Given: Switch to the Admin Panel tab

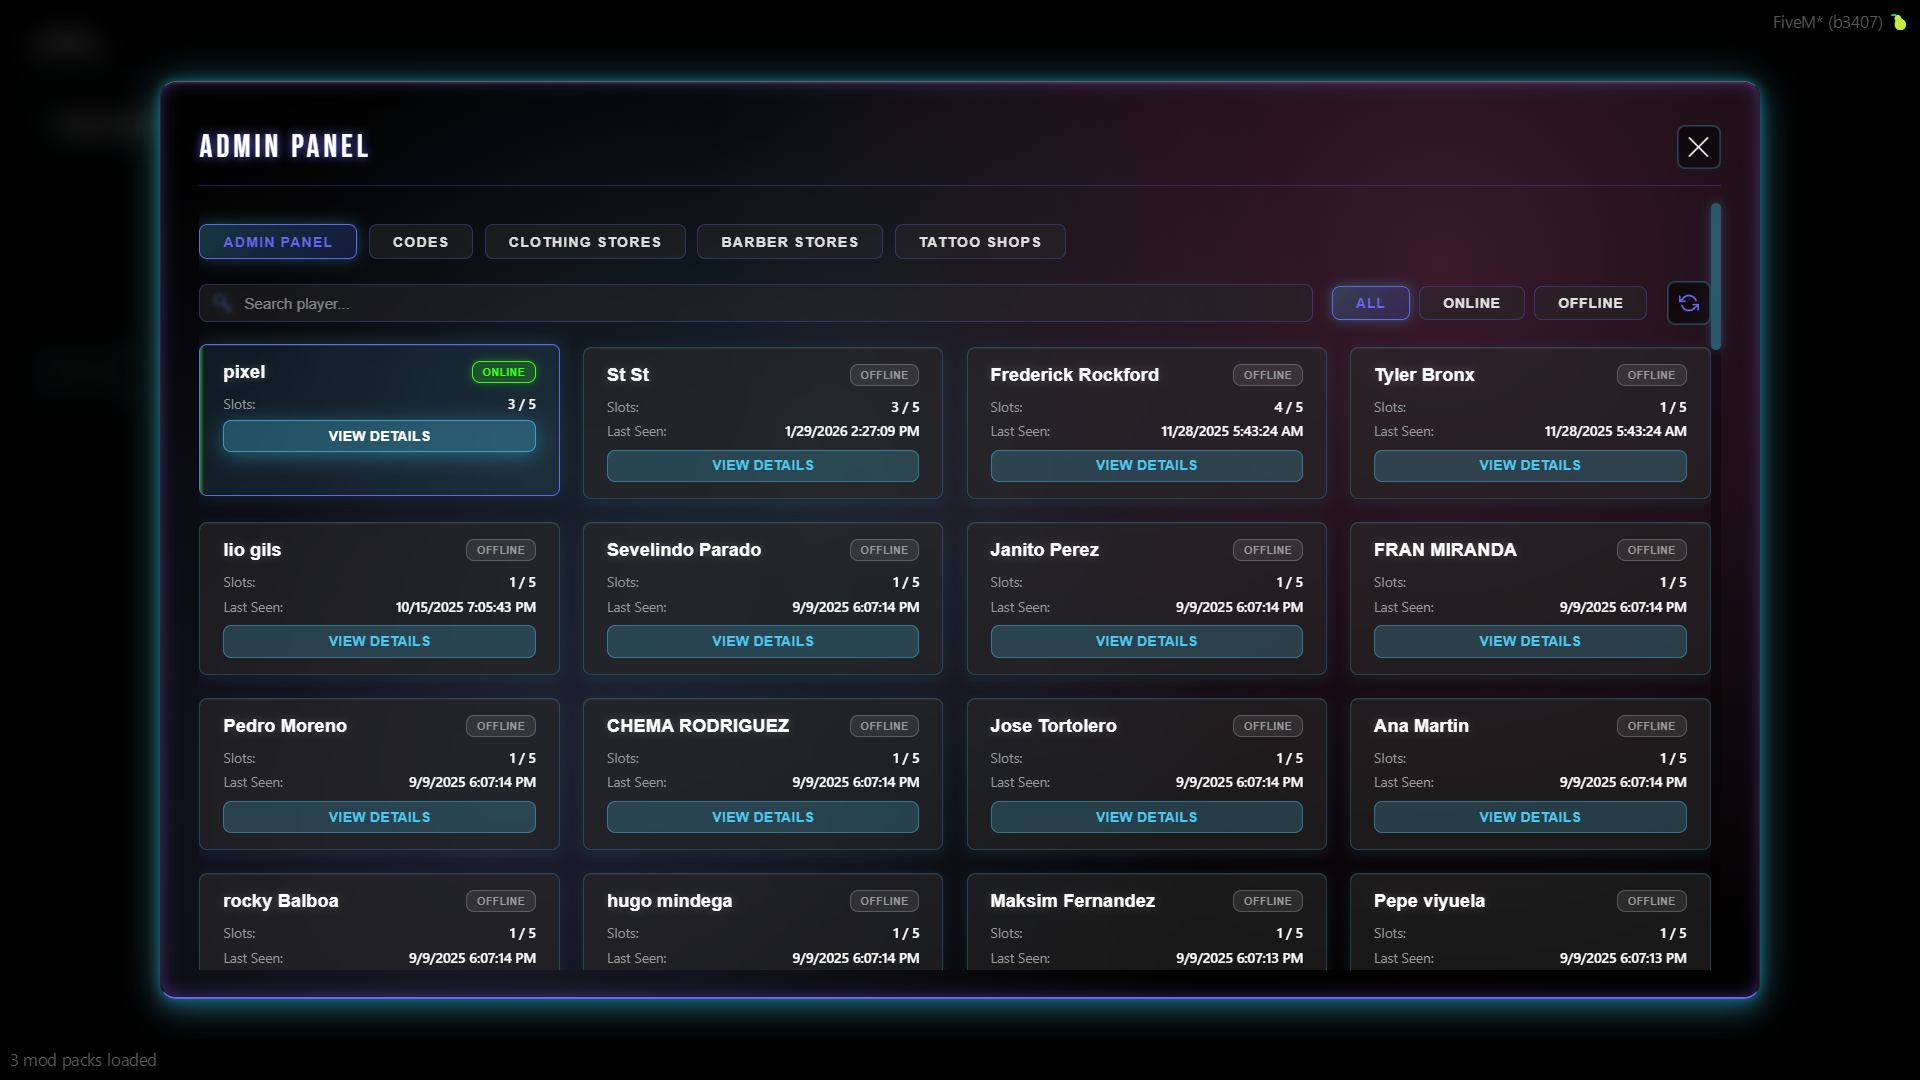Looking at the screenshot, I should point(278,242).
